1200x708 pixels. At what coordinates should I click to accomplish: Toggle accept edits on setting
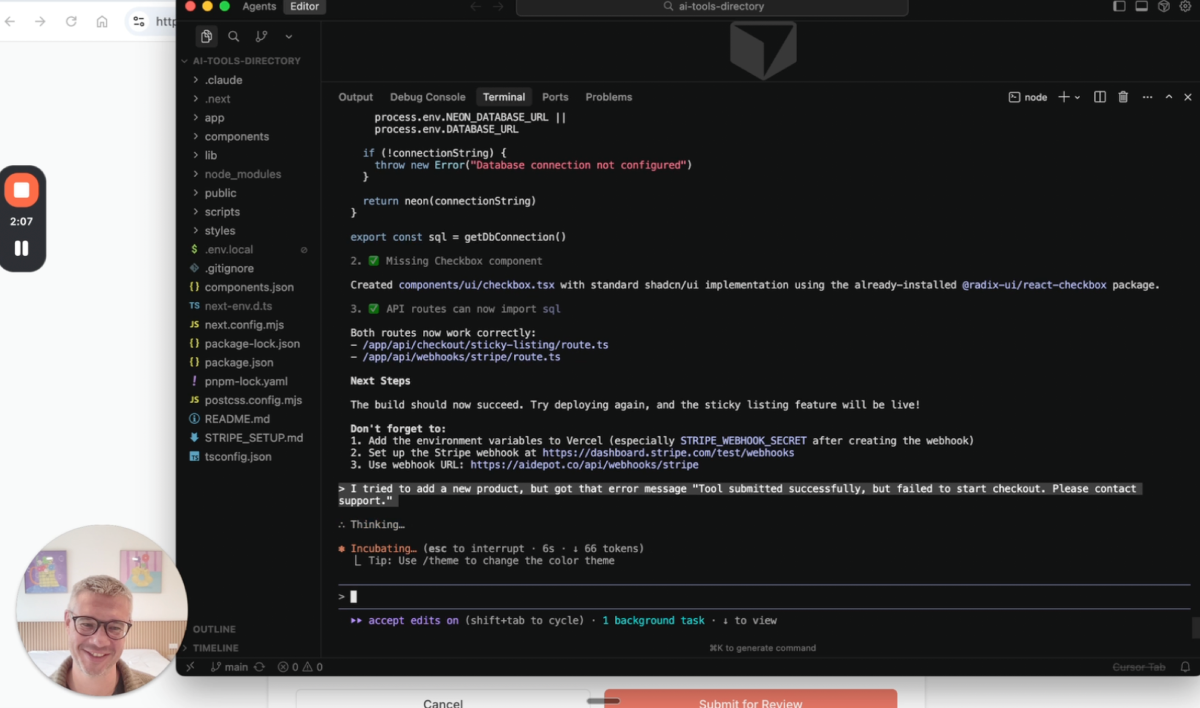(412, 620)
